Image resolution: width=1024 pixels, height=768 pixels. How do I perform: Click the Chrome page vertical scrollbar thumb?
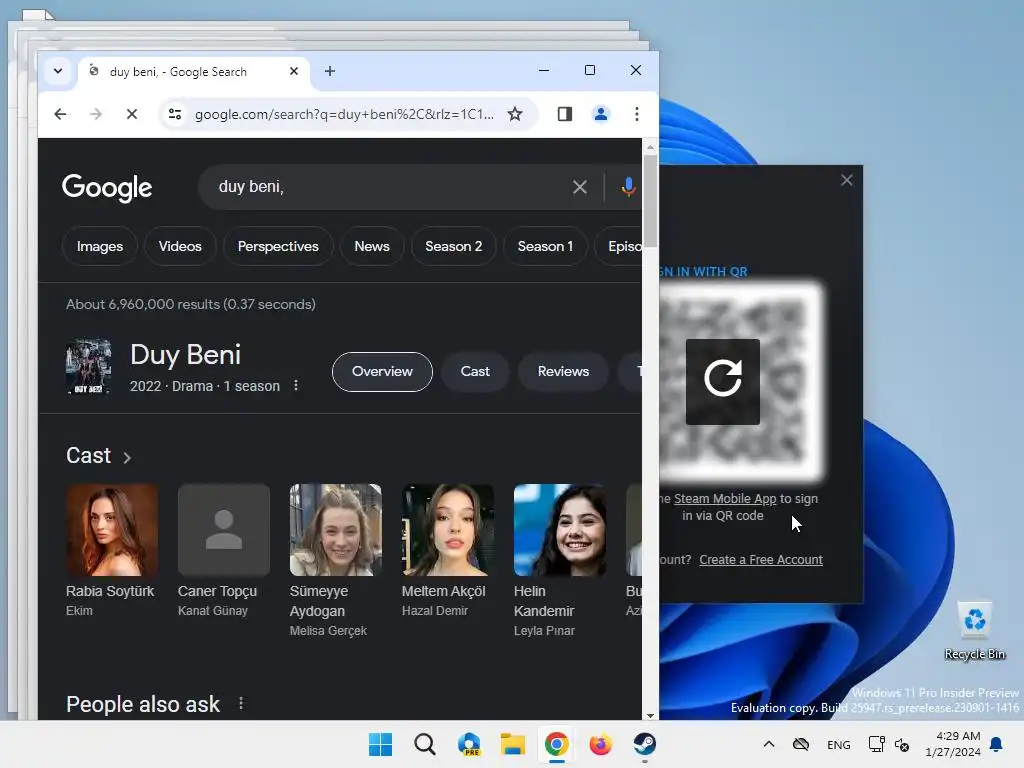(x=650, y=199)
